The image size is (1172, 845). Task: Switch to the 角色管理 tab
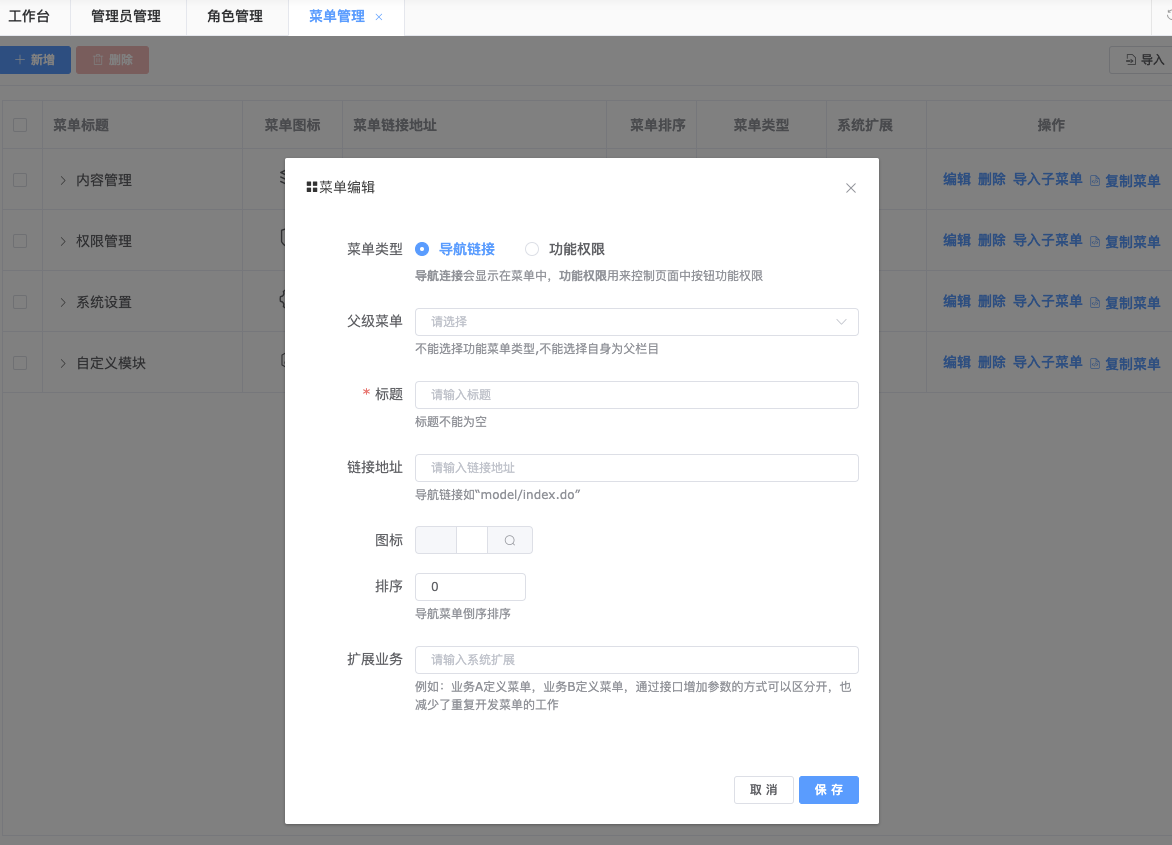tap(235, 17)
